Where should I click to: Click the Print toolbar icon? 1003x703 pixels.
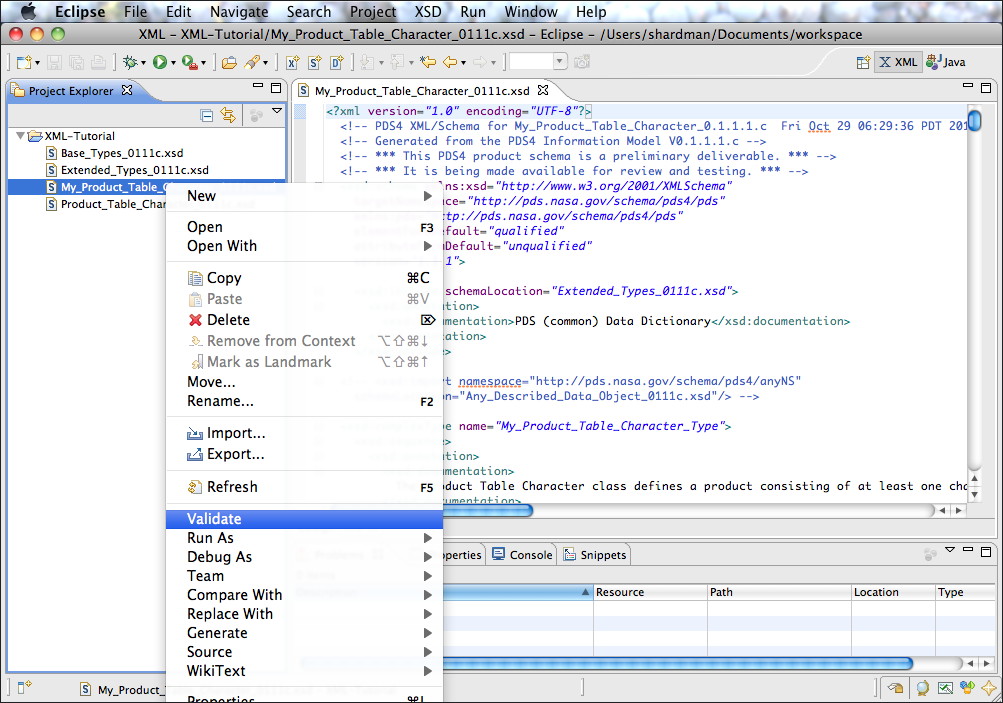98,62
